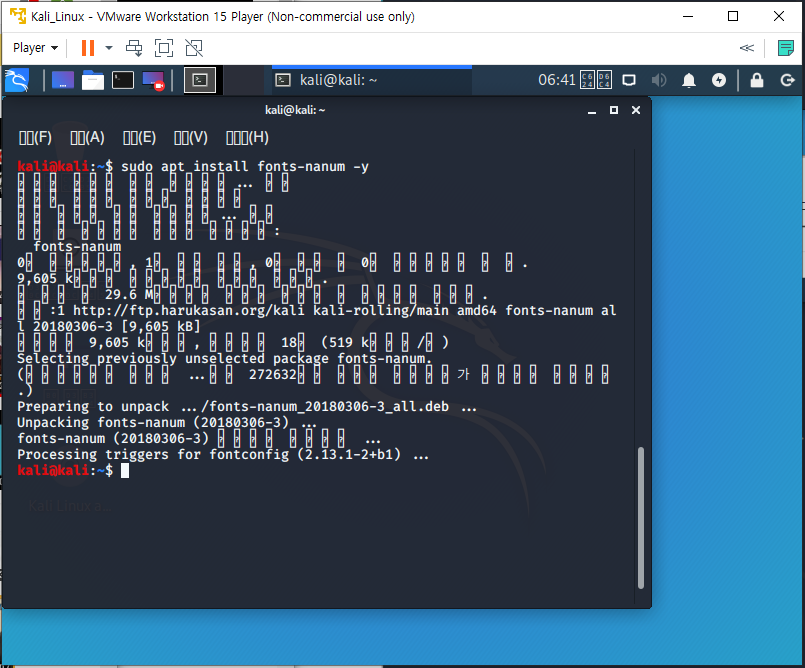Click the 'Unpacking fonts-nanum (20180306-3)' line
805x668 pixels.
pyautogui.click(x=167, y=423)
